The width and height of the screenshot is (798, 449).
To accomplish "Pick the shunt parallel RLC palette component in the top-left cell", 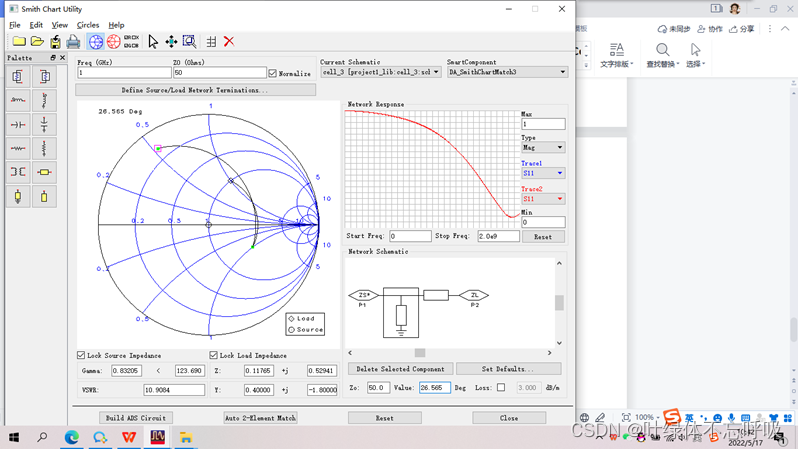I will click(18, 76).
